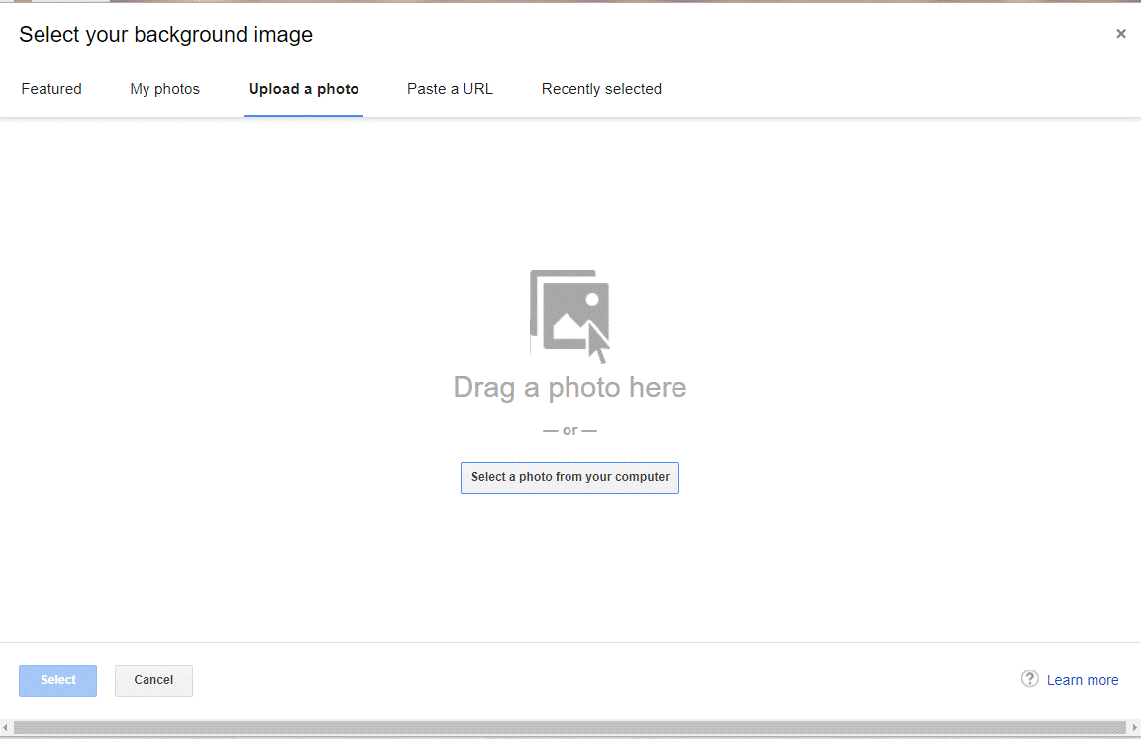Image resolution: width=1141 pixels, height=739 pixels.
Task: Cancel the background image dialog
Action: pyautogui.click(x=154, y=681)
